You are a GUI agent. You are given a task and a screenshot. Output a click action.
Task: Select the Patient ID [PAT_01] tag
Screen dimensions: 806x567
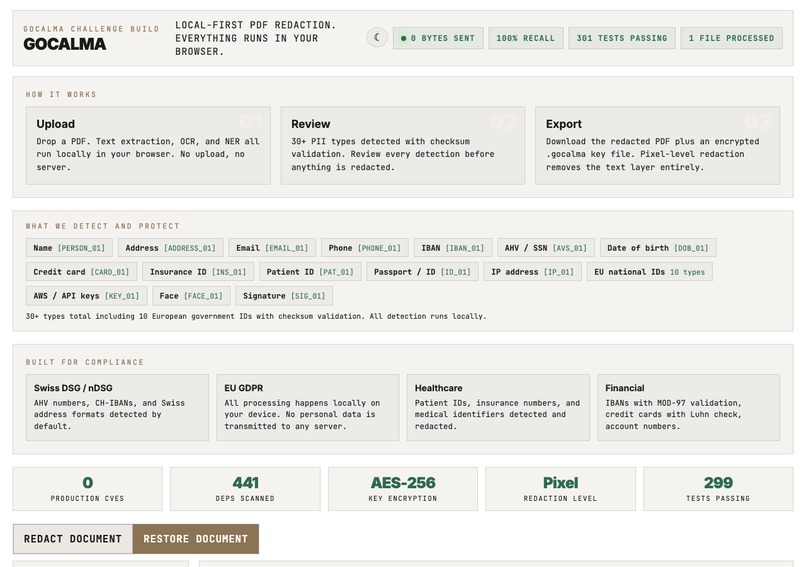click(x=310, y=272)
